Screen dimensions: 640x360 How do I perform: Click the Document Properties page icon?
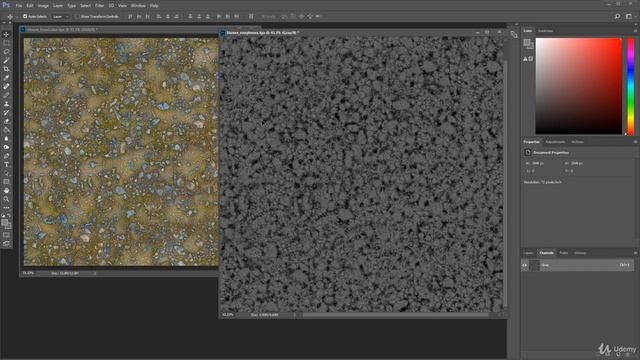coord(528,152)
